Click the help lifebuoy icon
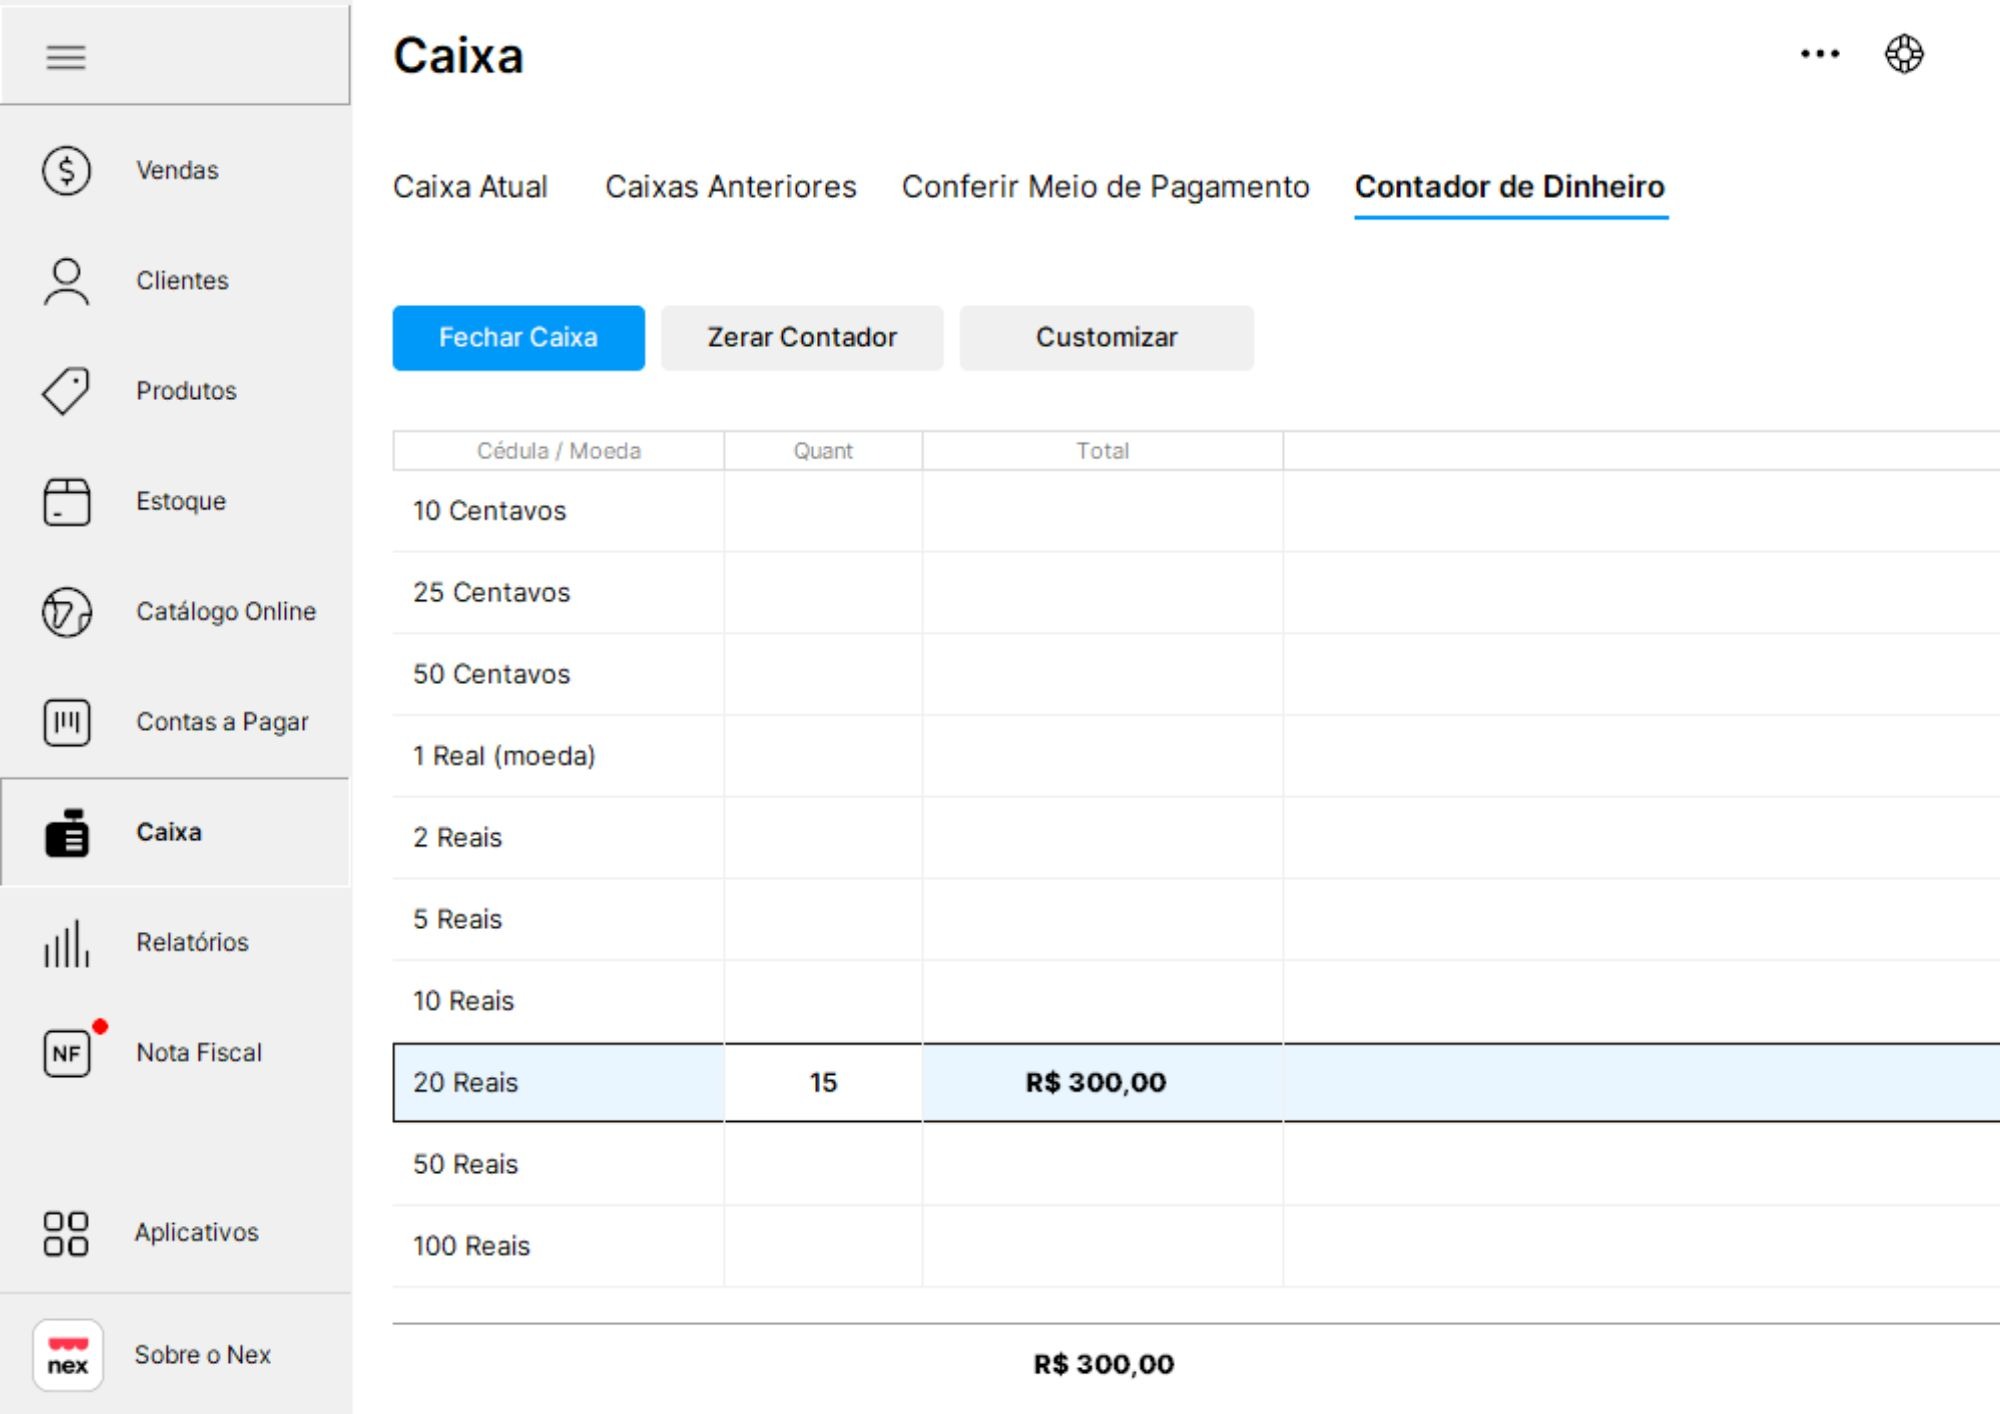This screenshot has width=2000, height=1414. point(1904,54)
